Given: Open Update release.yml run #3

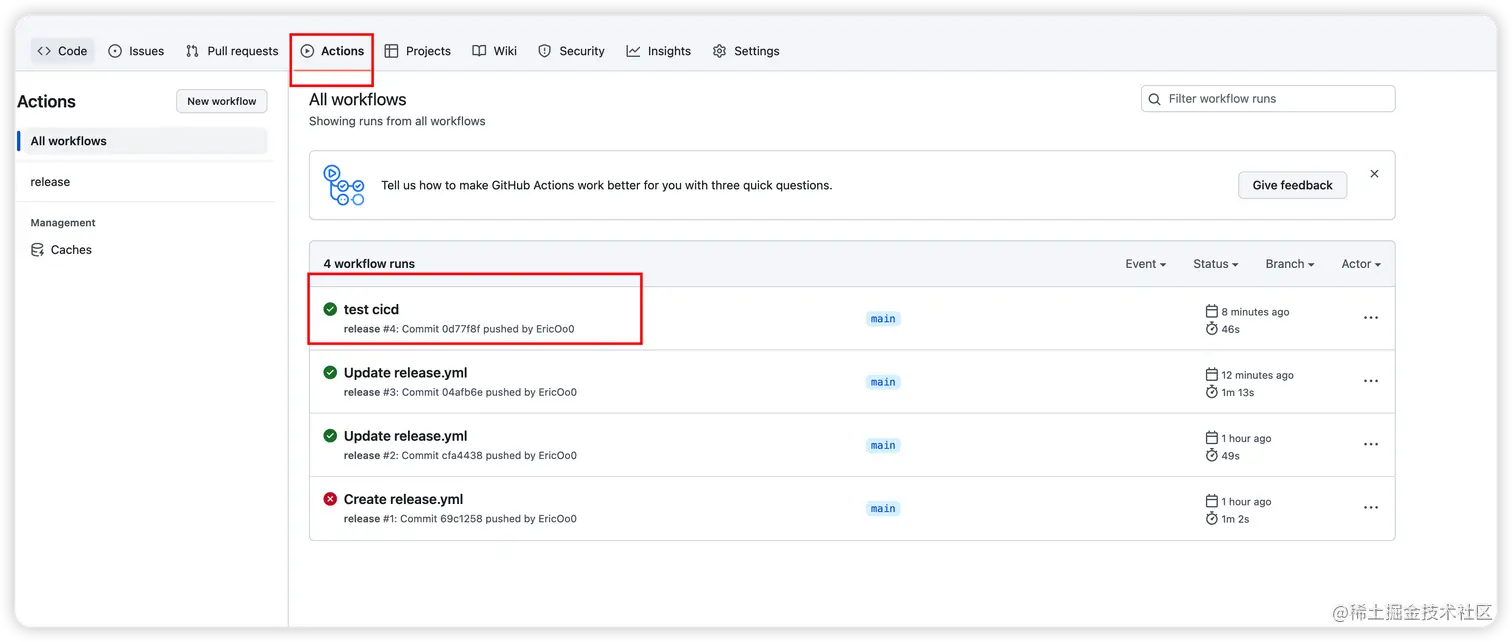Looking at the screenshot, I should tap(405, 373).
